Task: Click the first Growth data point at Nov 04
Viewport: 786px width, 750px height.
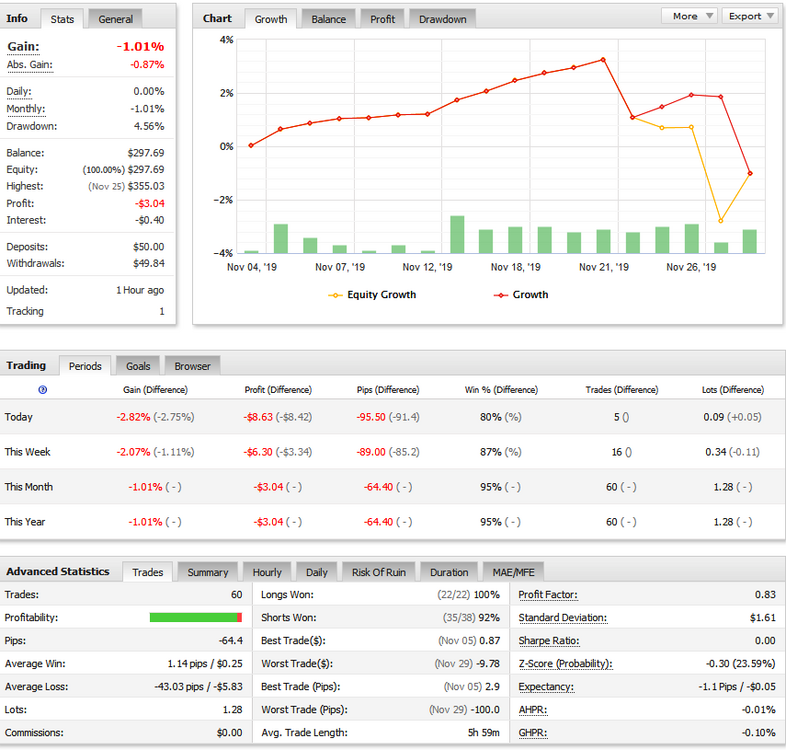Action: [251, 146]
